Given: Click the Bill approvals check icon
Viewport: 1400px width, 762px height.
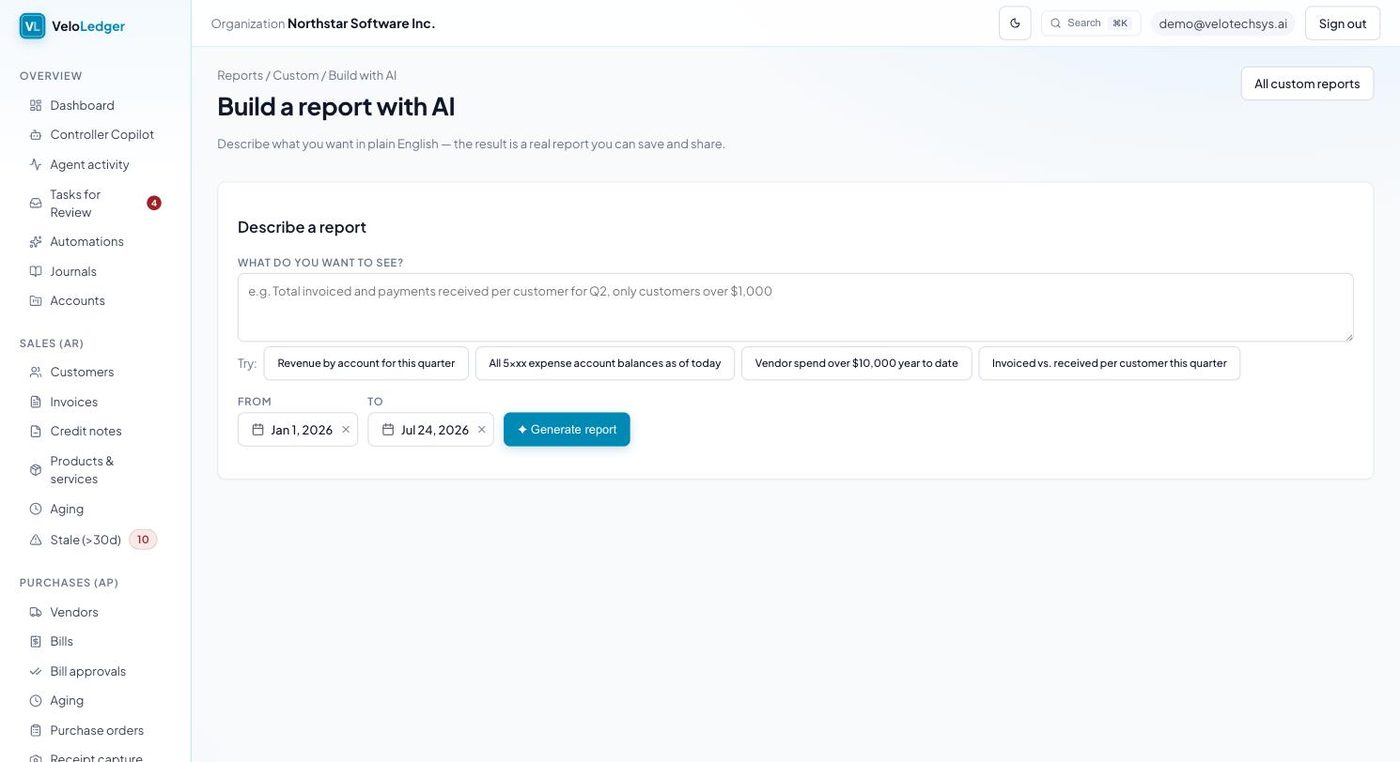Looking at the screenshot, I should pyautogui.click(x=36, y=671).
